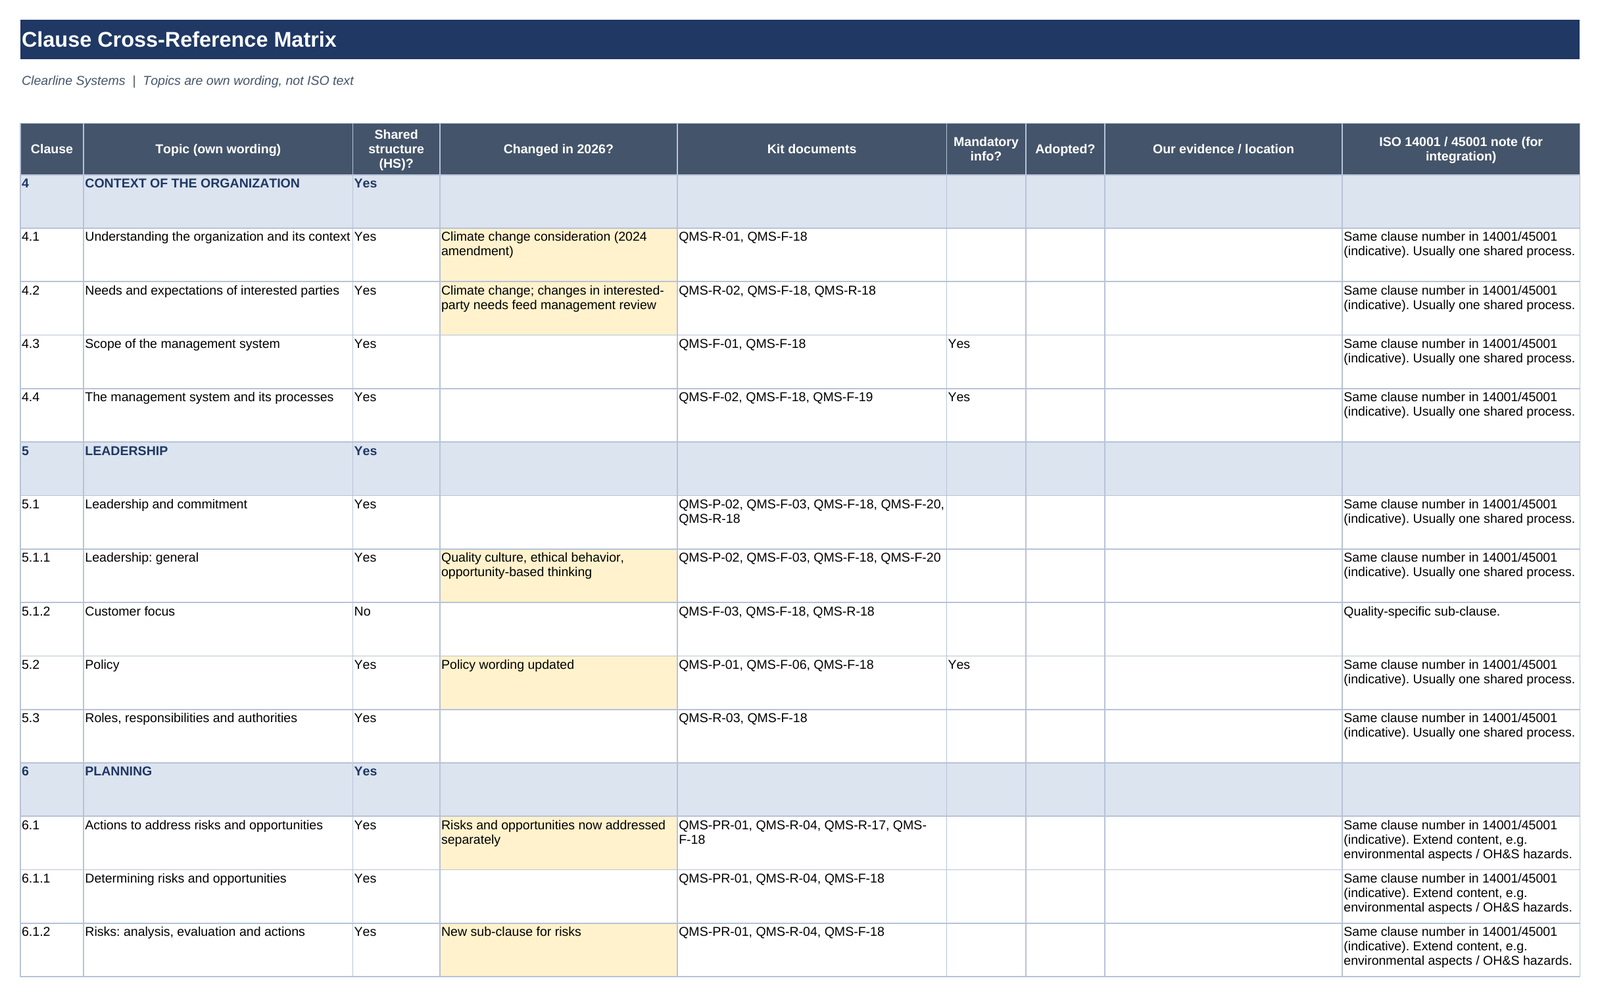Screen dimensions: 1600x997
Task: Select "The management system and its processes" cell
Action: tap(218, 415)
